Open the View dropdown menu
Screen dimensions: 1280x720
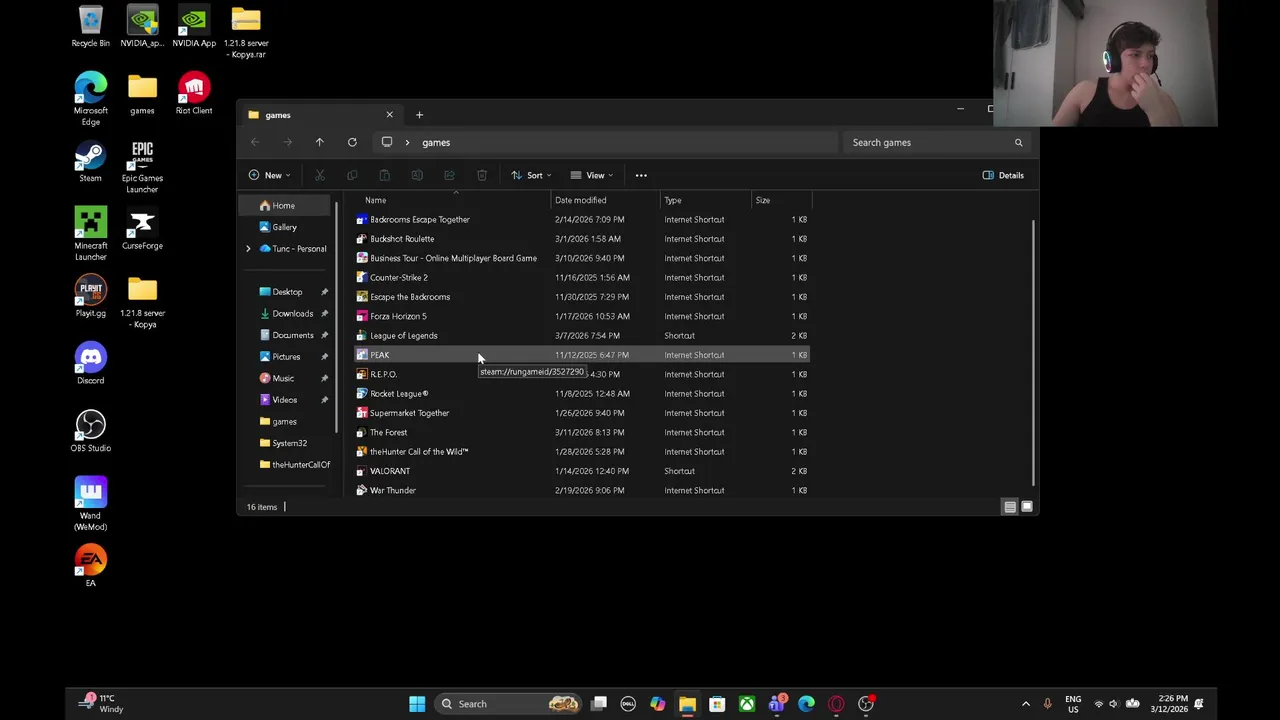[591, 175]
